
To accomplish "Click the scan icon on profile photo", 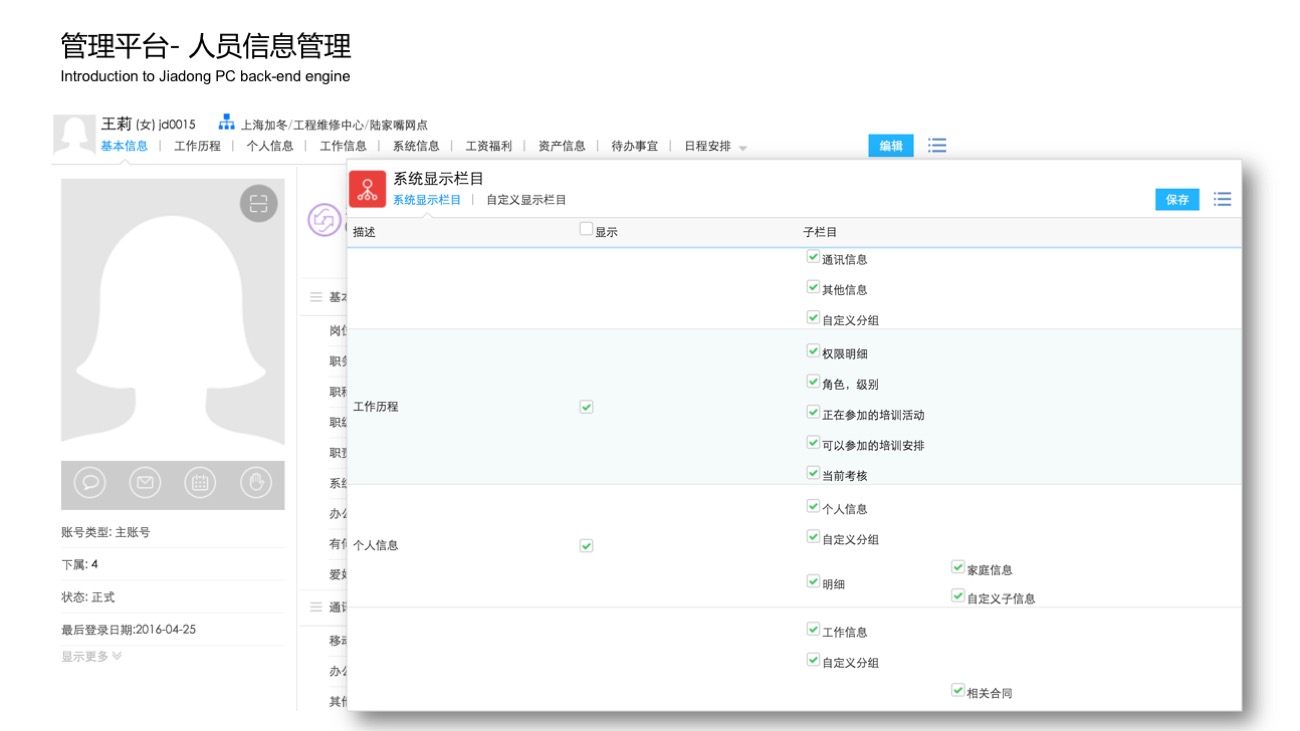I will (x=259, y=204).
